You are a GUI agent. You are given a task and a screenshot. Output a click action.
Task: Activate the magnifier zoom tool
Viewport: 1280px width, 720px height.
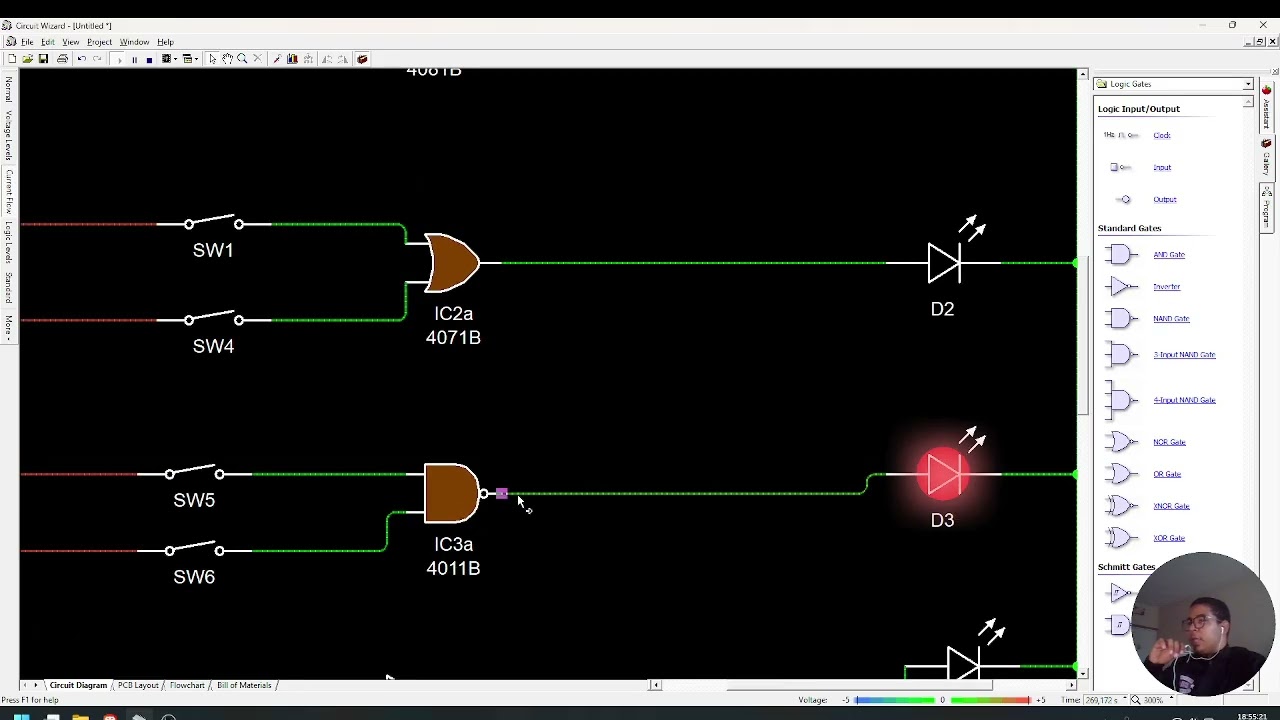tap(242, 59)
